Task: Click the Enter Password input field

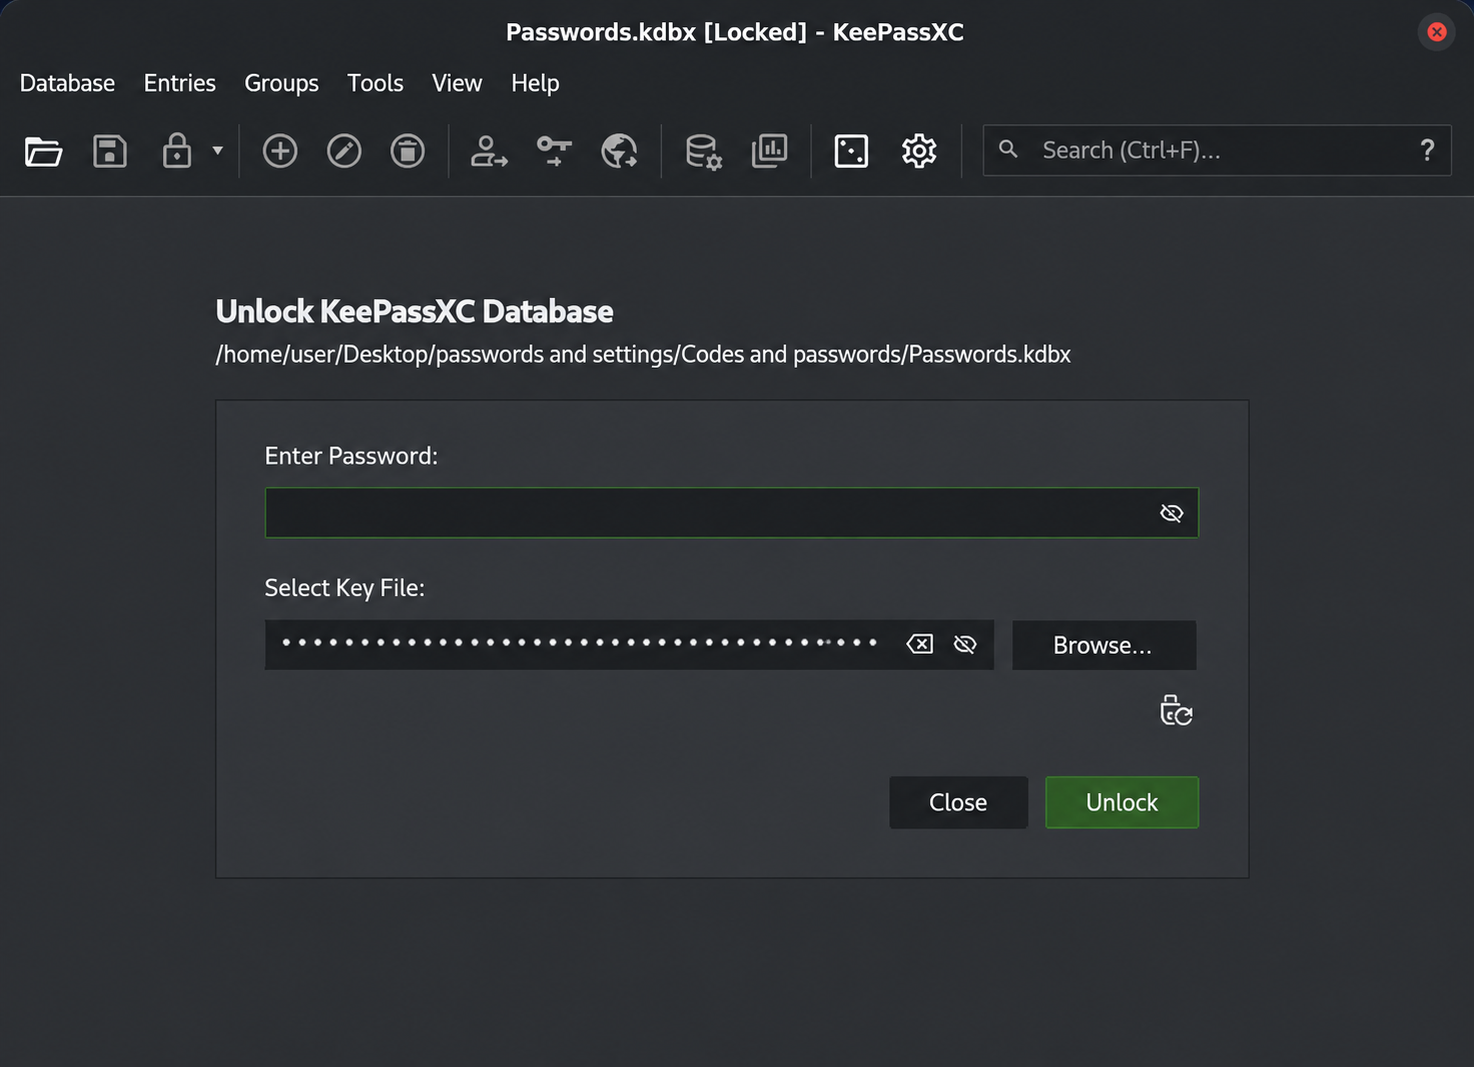Action: (x=731, y=513)
